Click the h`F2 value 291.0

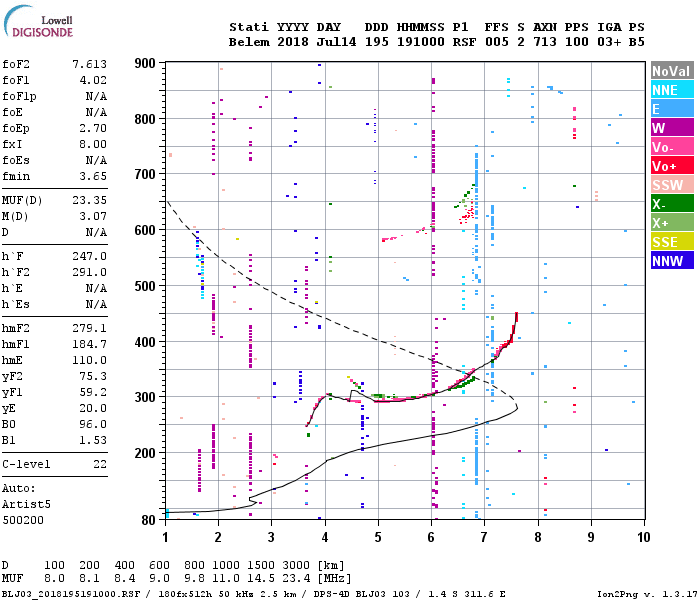tap(89, 272)
